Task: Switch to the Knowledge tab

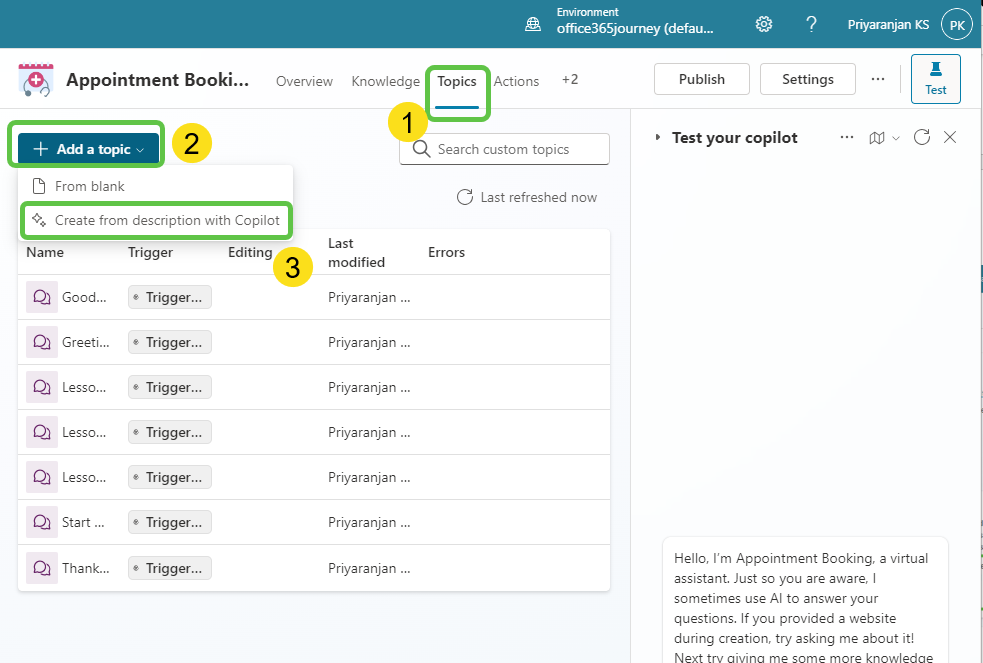Action: tap(385, 81)
